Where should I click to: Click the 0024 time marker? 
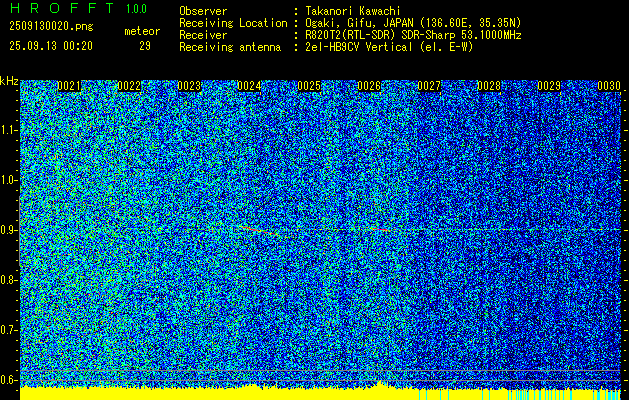pos(249,86)
